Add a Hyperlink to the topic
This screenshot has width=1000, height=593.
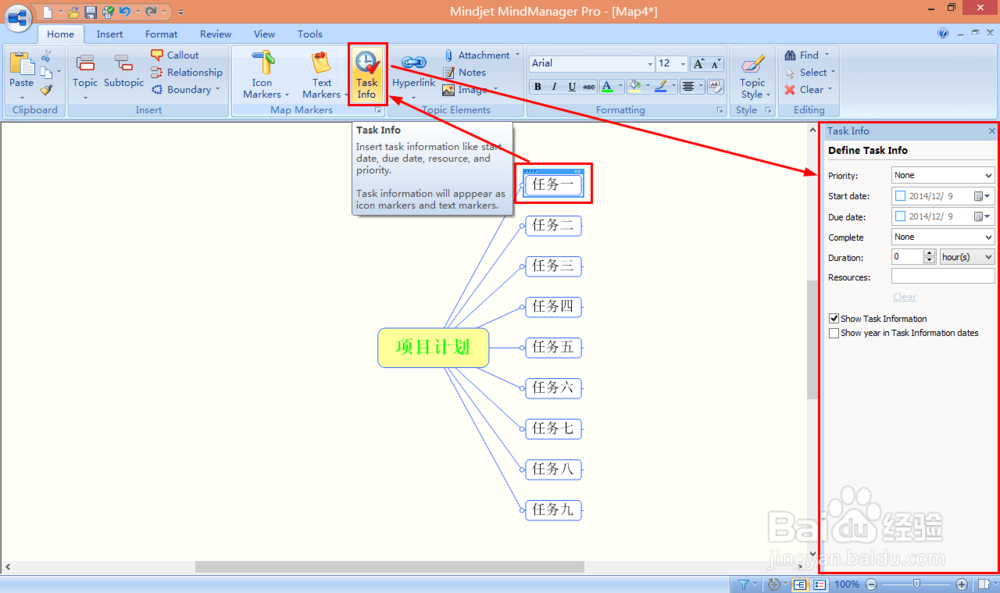[x=413, y=71]
